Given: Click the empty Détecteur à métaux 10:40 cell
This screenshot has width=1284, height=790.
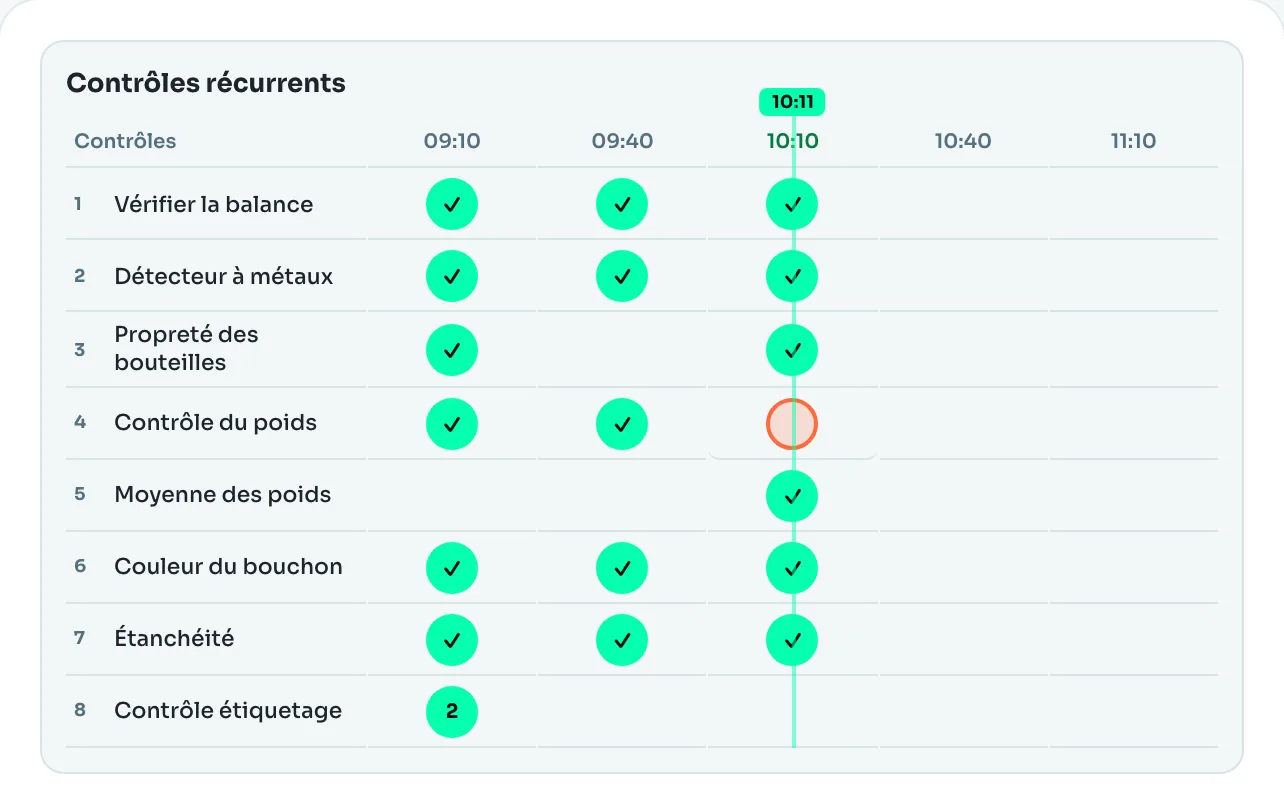Looking at the screenshot, I should pos(963,276).
